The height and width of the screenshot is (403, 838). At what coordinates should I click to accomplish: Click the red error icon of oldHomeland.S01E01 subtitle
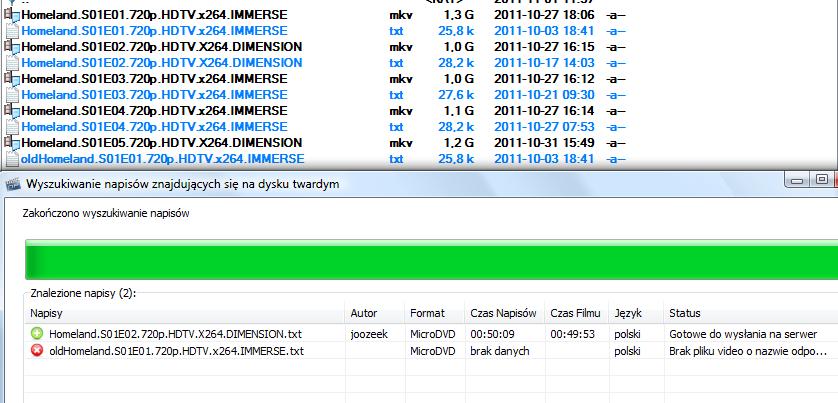coord(37,351)
